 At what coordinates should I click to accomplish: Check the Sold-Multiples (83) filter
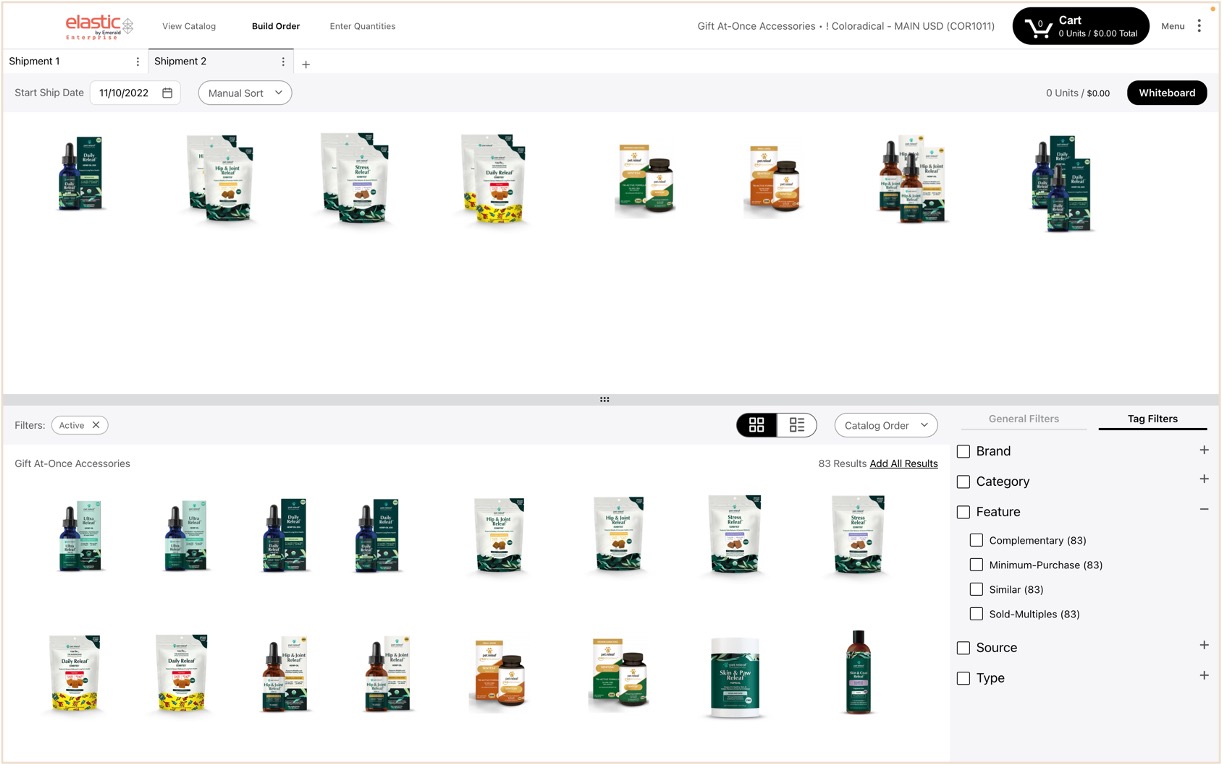[x=976, y=613]
